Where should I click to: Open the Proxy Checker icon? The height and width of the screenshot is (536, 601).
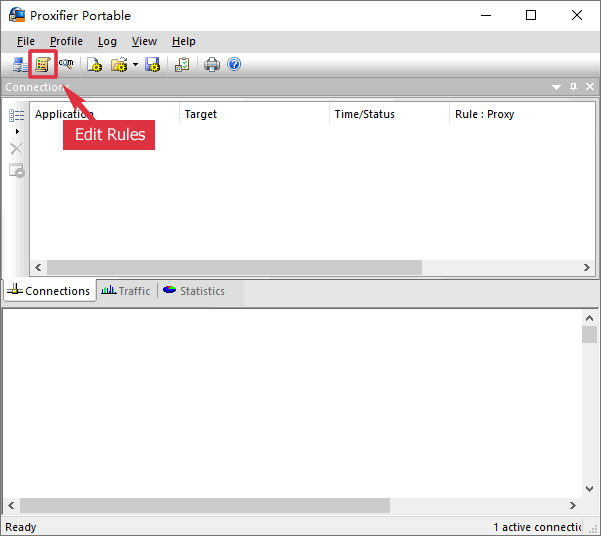point(182,64)
